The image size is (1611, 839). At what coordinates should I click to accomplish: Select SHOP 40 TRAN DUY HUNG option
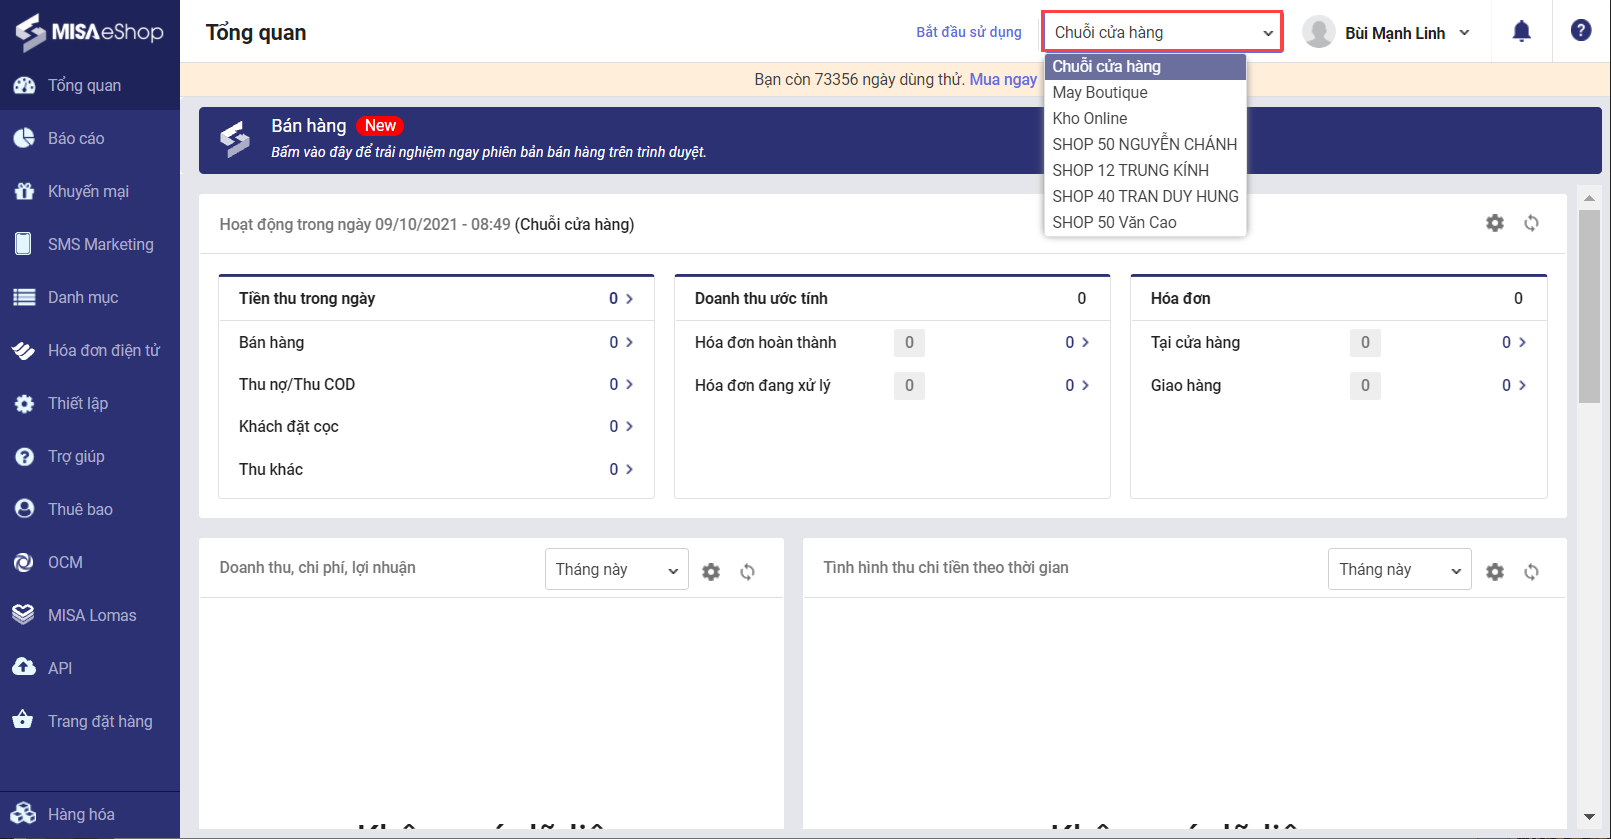click(1145, 196)
